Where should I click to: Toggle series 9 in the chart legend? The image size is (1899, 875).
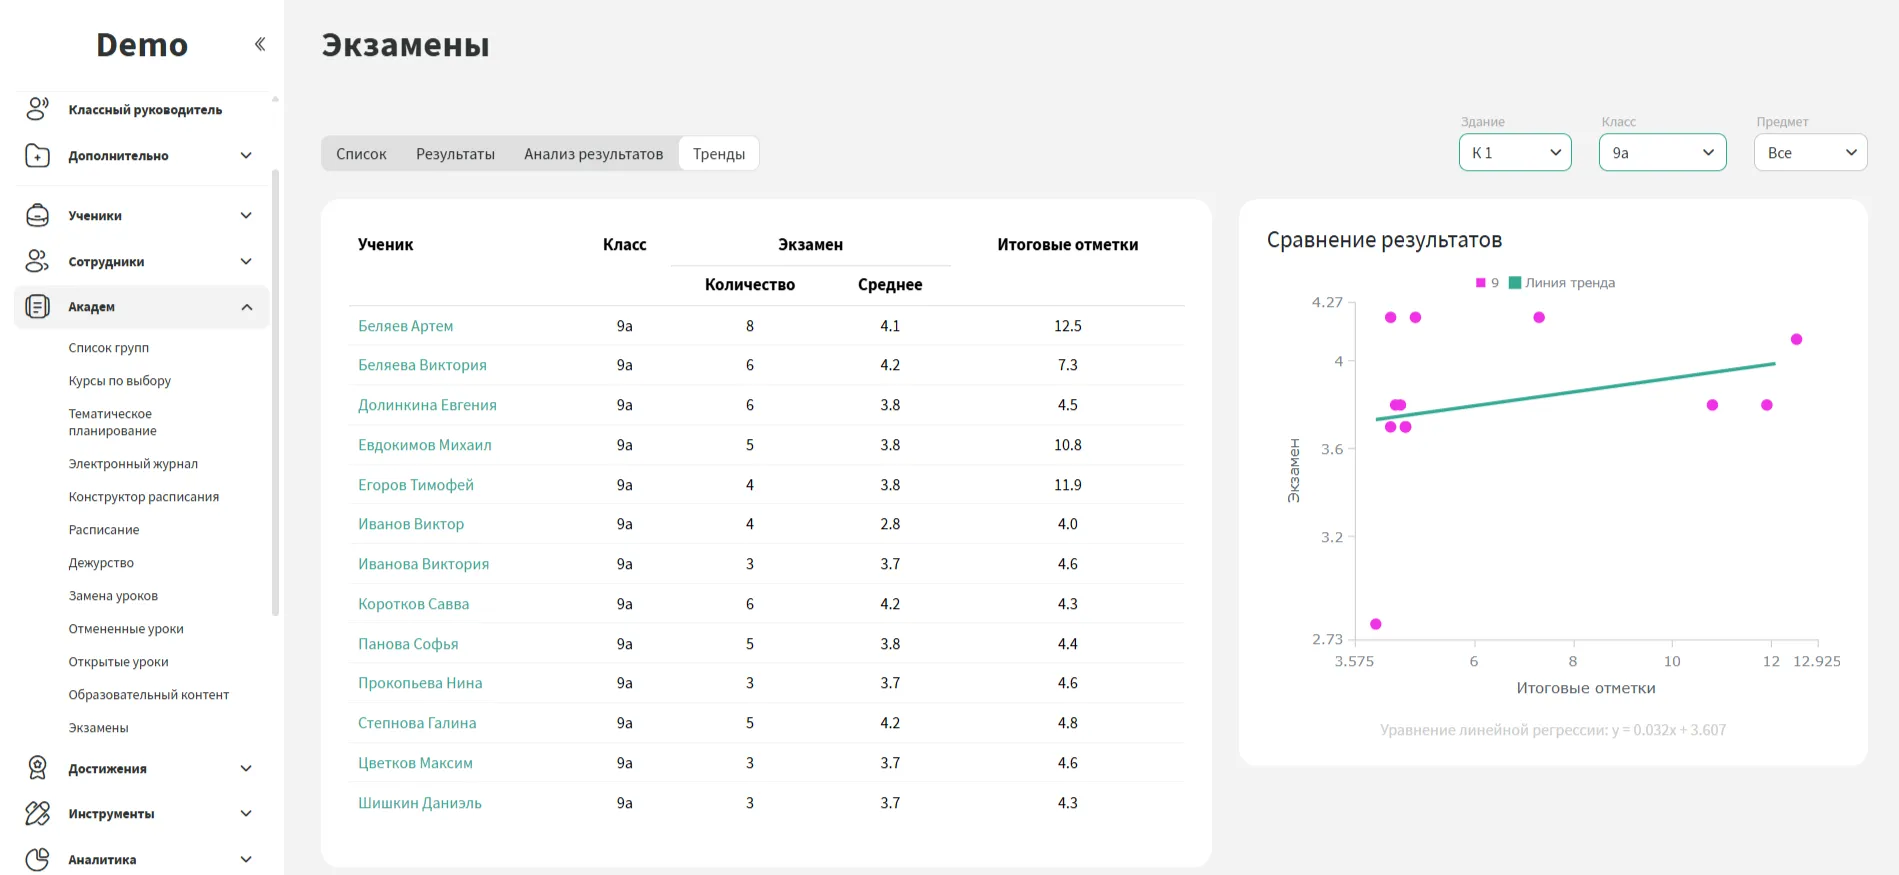pos(1487,283)
